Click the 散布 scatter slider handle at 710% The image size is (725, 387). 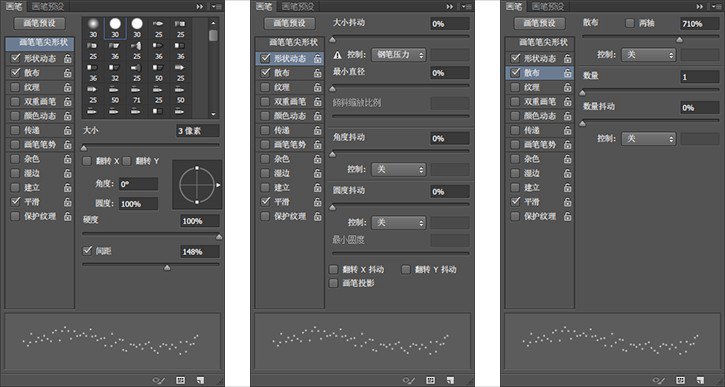coord(679,39)
